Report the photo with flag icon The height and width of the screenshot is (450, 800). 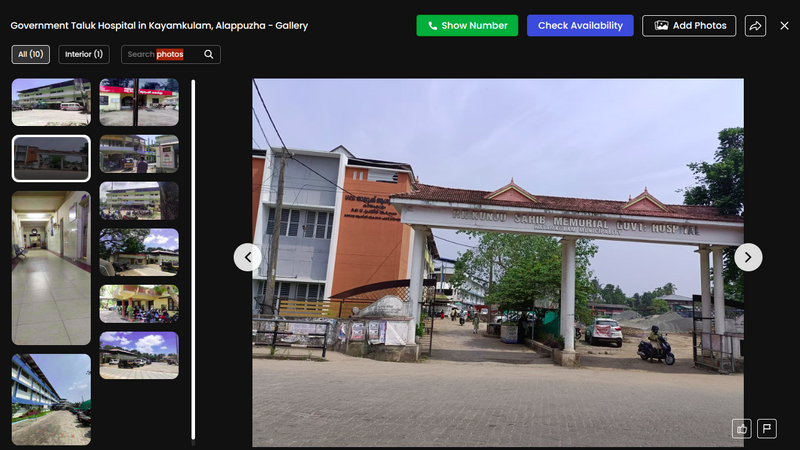pos(767,429)
